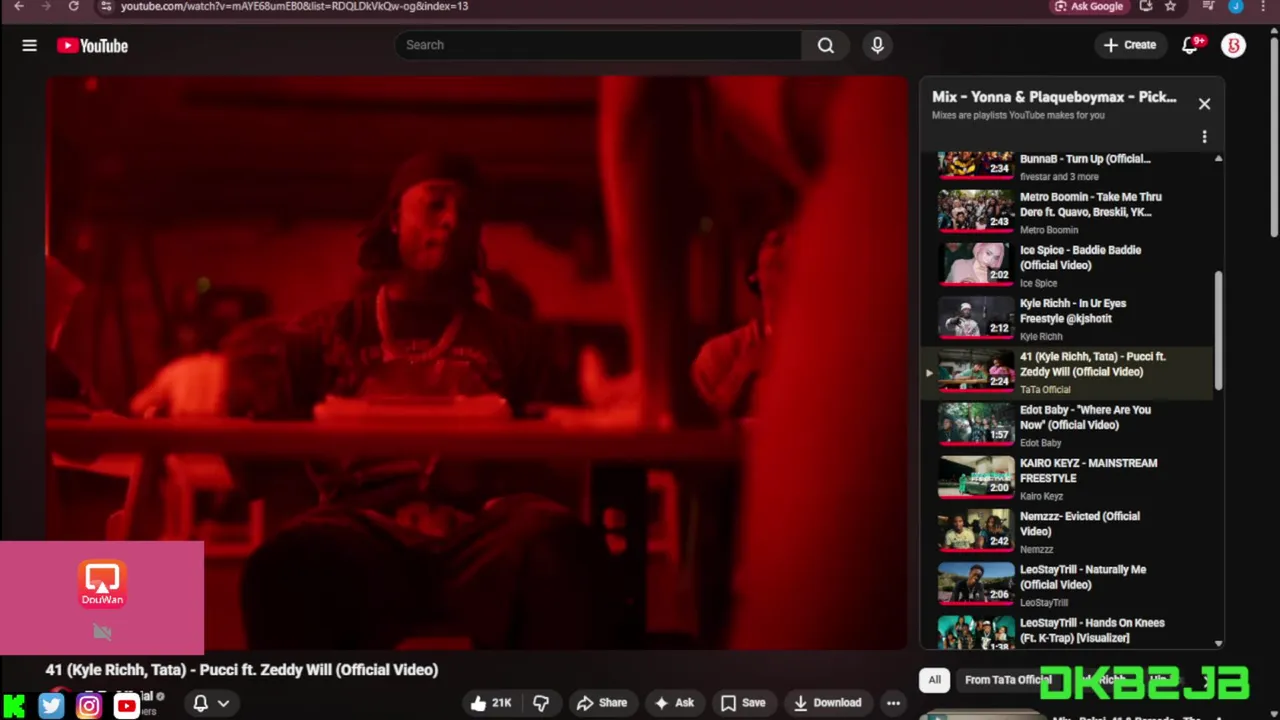The height and width of the screenshot is (720, 1280).
Task: Open the Twitter overlay icon
Action: point(52,706)
